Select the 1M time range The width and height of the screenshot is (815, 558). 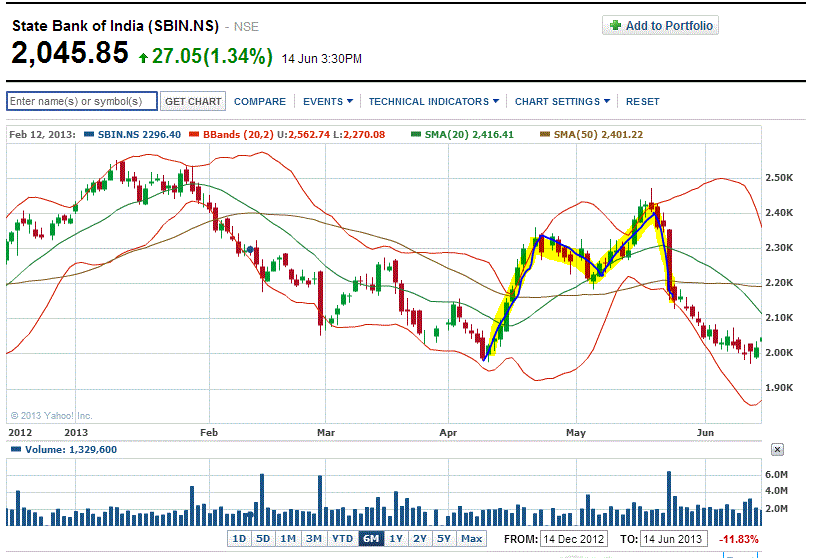pos(288,539)
